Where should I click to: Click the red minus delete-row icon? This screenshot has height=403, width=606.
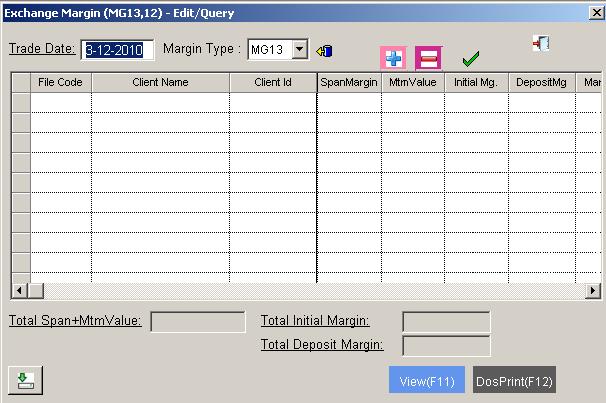(x=428, y=58)
